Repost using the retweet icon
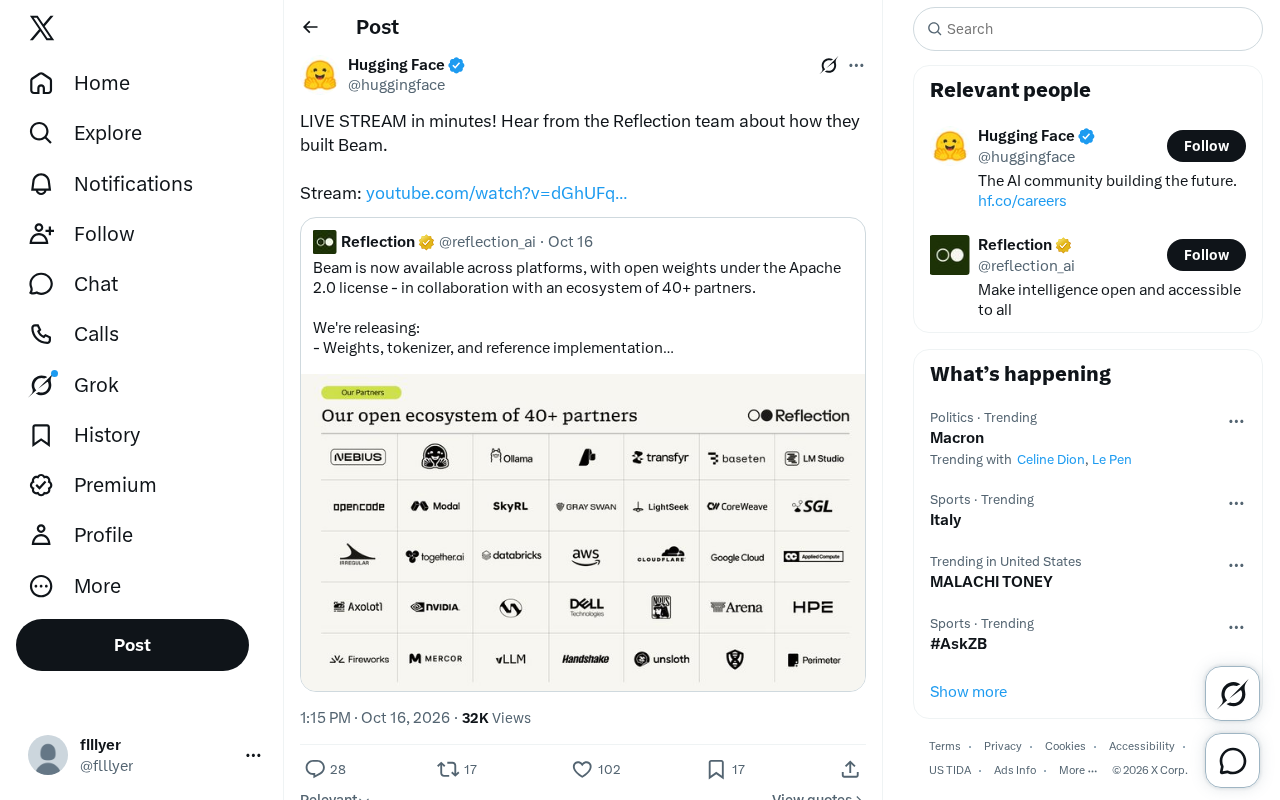 448,769
